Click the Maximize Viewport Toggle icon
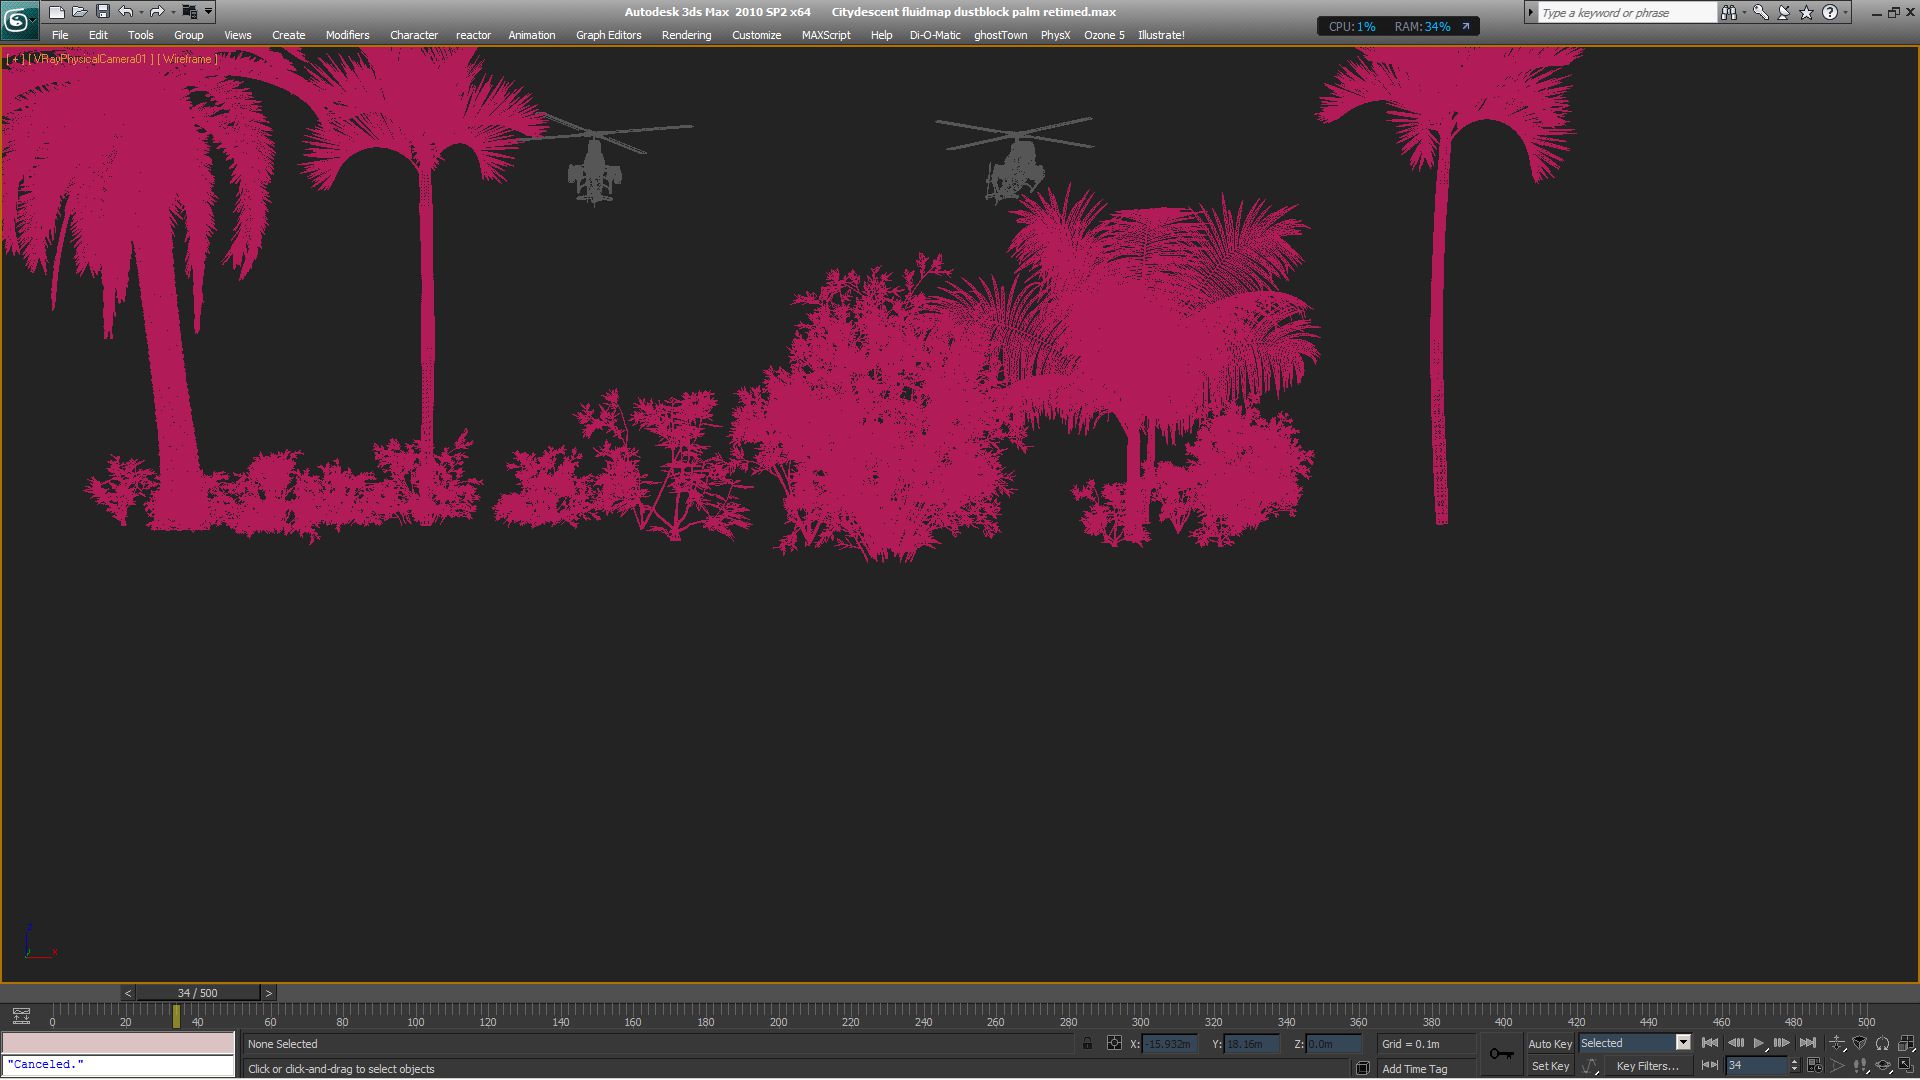Viewport: 1920px width, 1080px height. [x=1906, y=1066]
